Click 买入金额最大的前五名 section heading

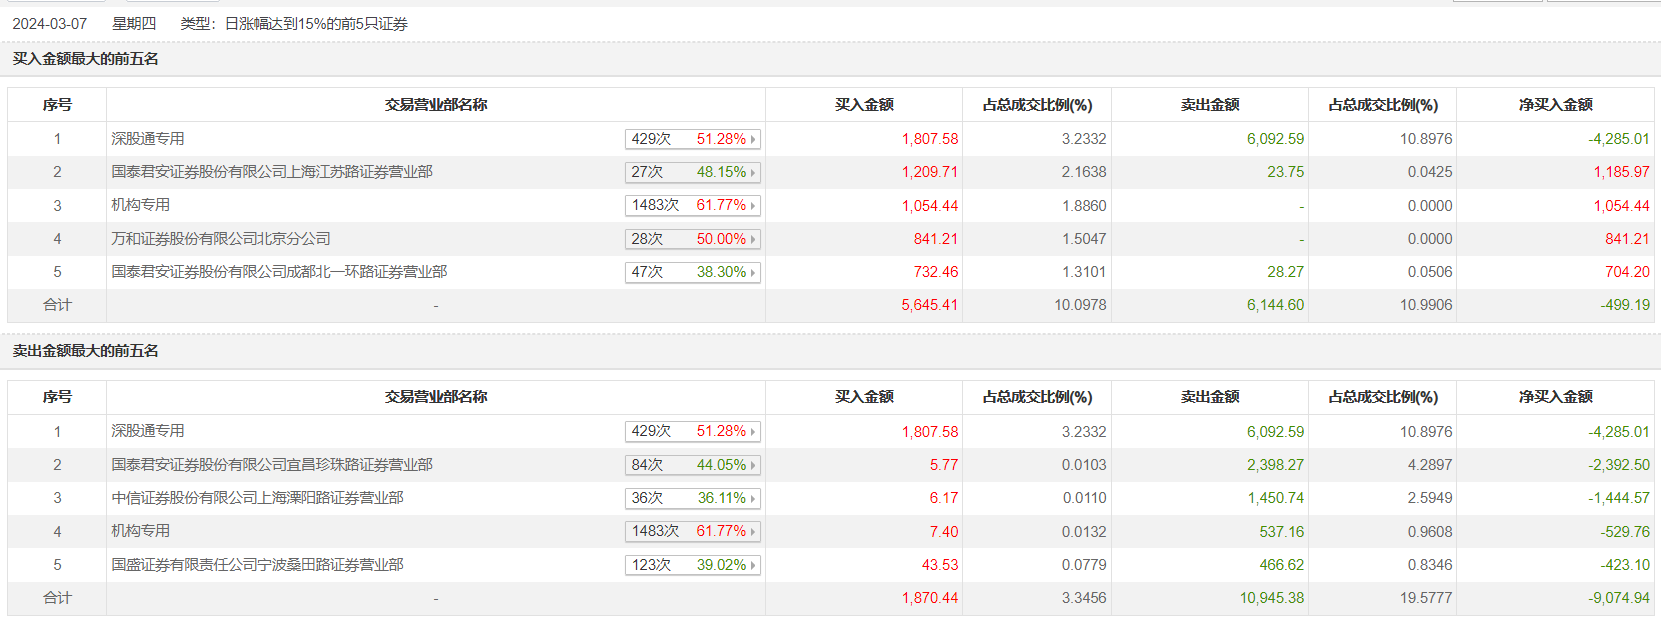click(x=85, y=59)
